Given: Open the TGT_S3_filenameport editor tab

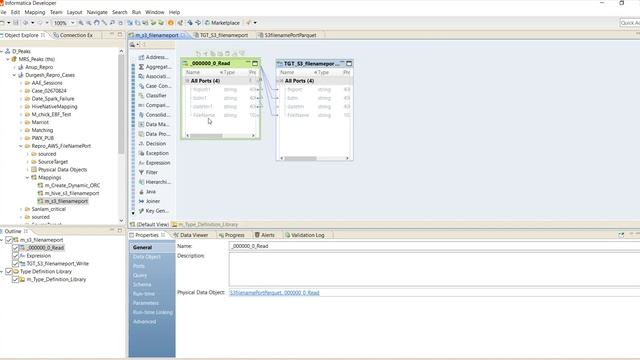Looking at the screenshot, I should [221, 35].
